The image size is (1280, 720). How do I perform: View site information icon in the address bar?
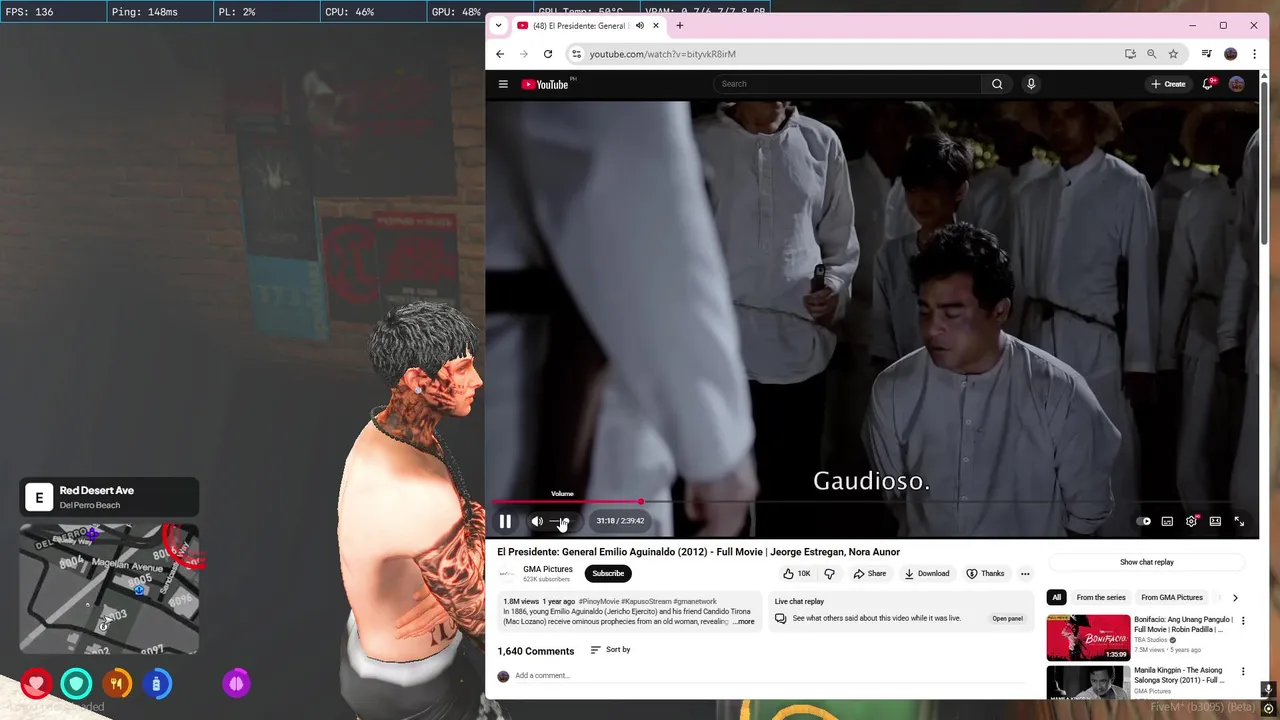click(x=576, y=54)
